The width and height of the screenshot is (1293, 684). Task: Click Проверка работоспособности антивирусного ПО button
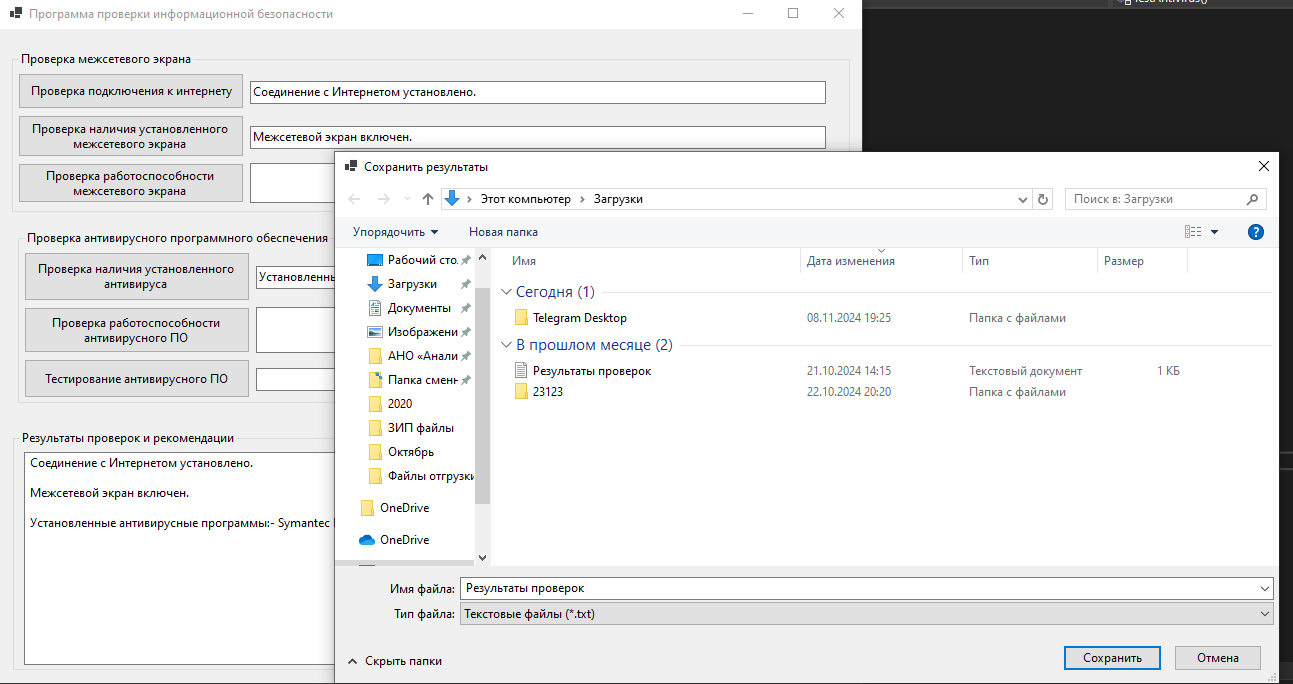[136, 330]
